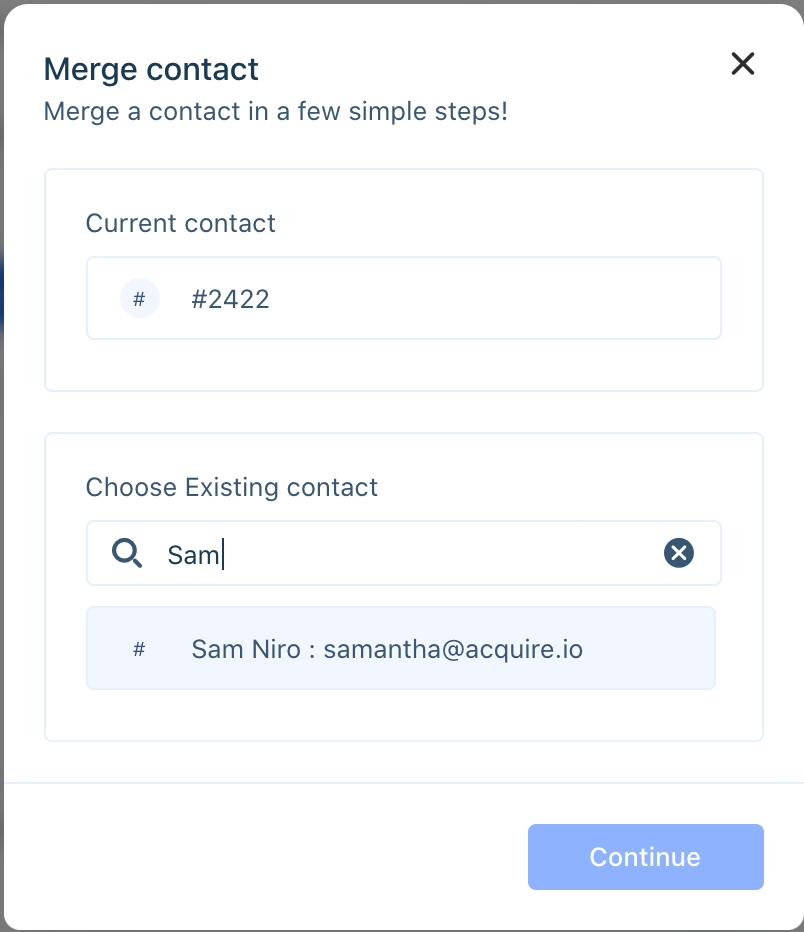Click the samantha@acquire.io email text
This screenshot has width=804, height=932.
[x=453, y=649]
